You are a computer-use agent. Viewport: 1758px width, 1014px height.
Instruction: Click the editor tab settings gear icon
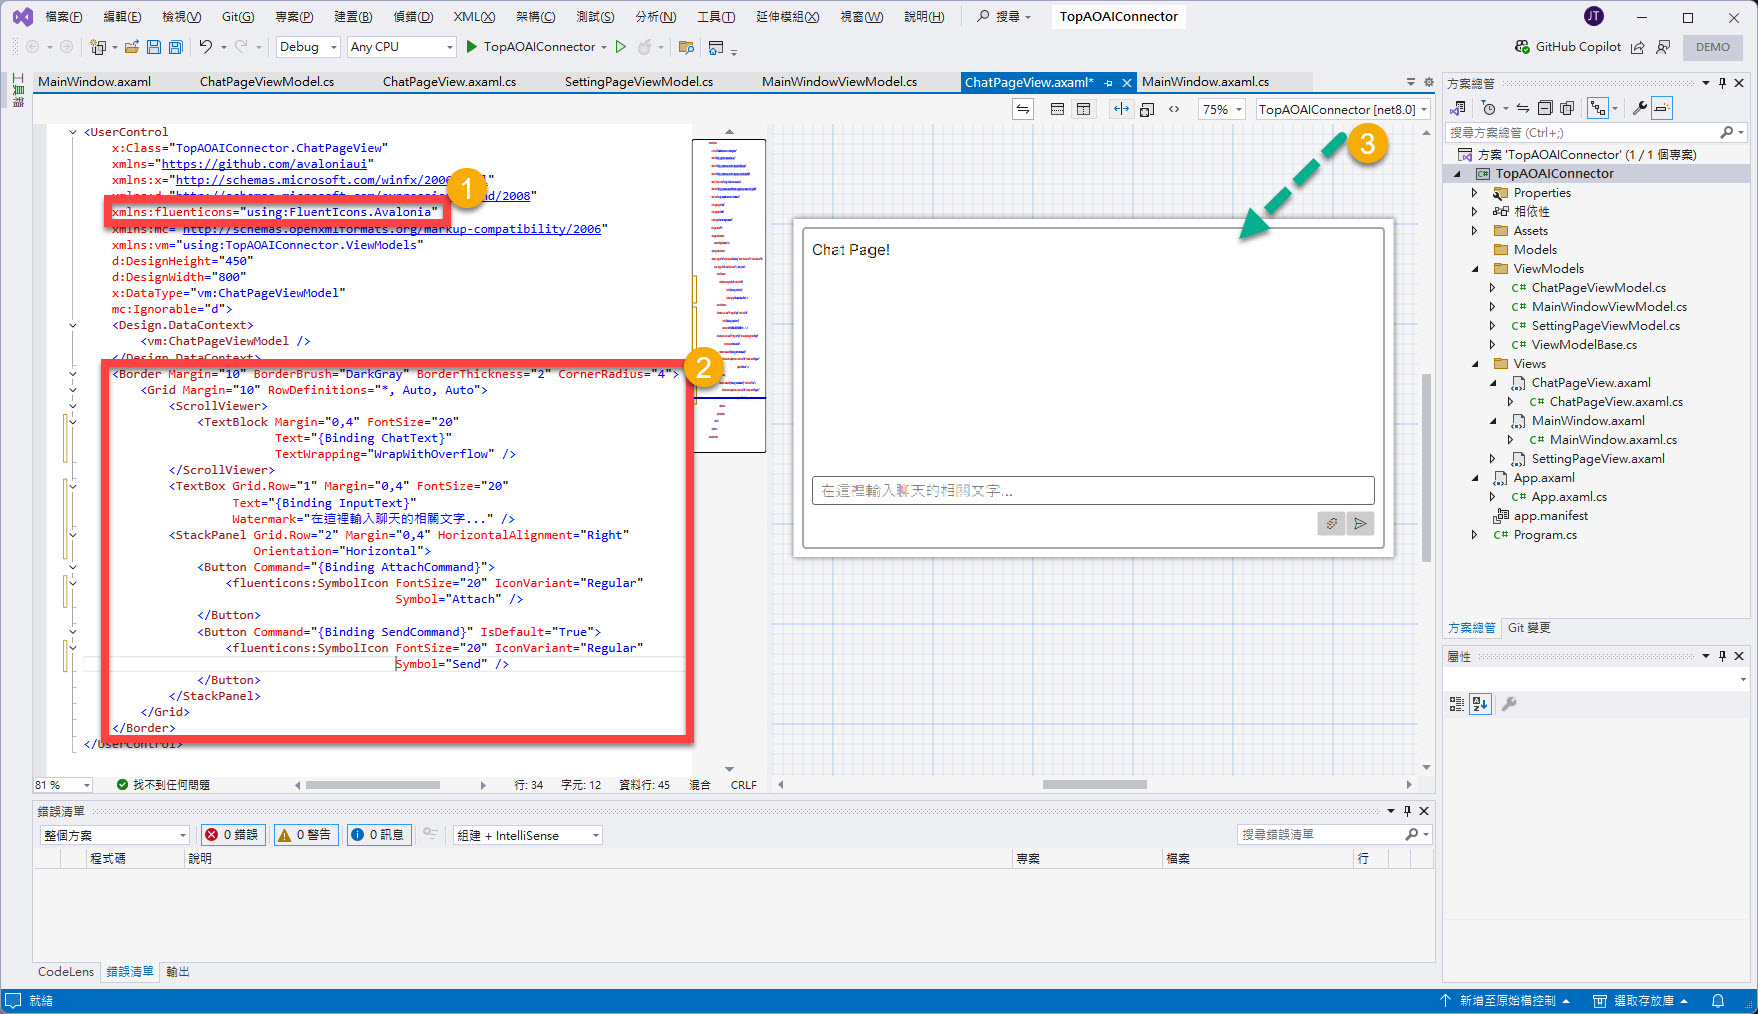(1429, 82)
